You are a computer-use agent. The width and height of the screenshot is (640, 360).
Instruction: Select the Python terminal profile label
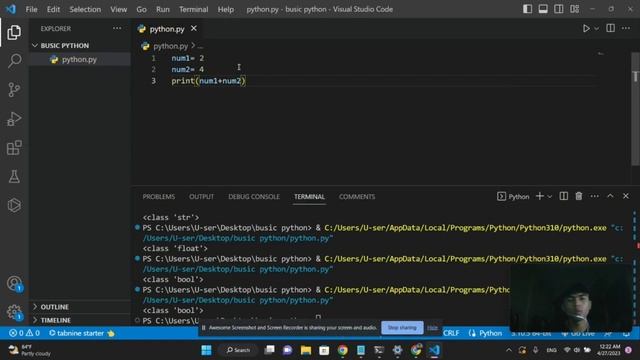(513, 197)
